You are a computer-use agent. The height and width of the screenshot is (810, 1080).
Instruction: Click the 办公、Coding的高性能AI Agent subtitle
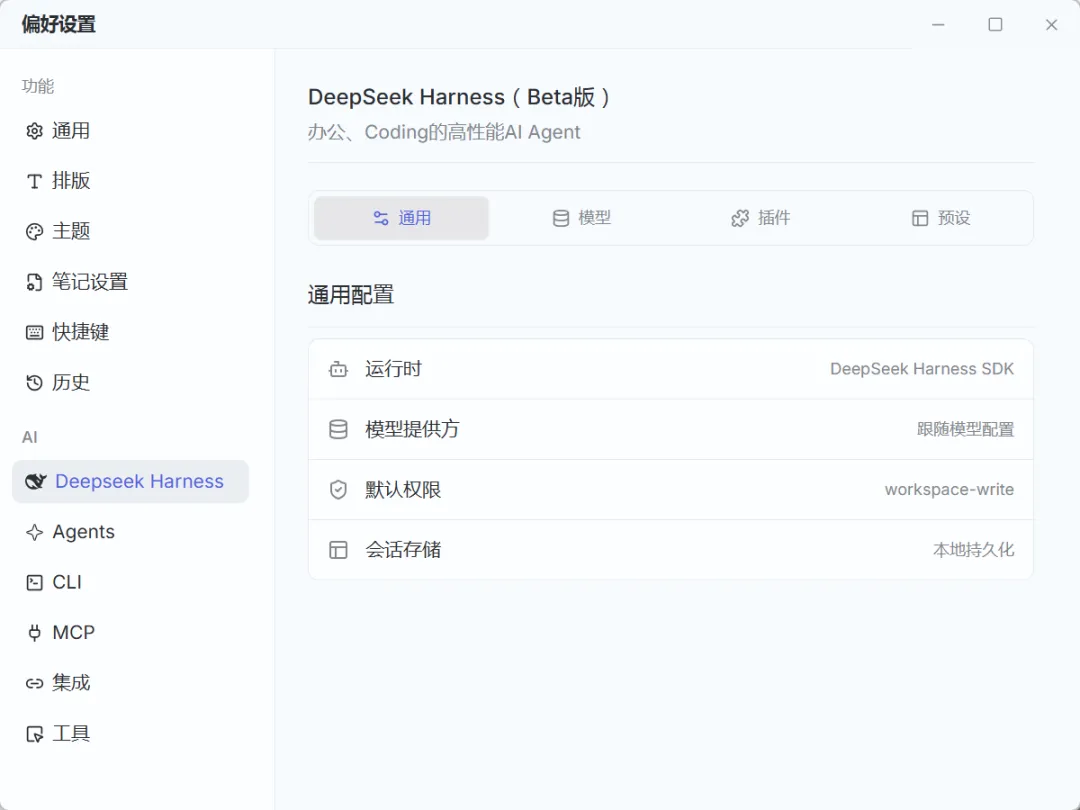point(444,132)
